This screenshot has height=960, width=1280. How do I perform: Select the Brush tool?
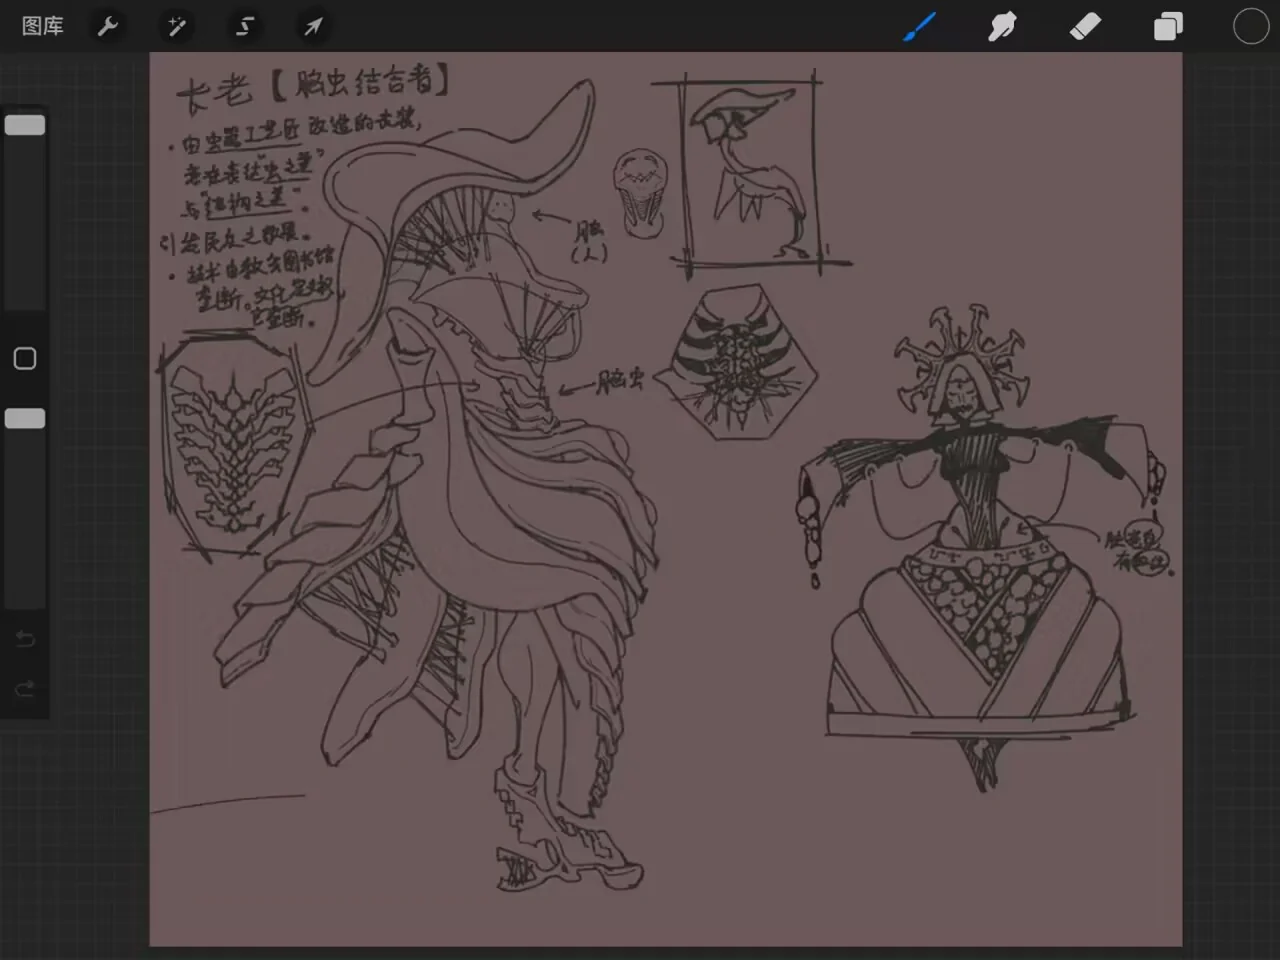(919, 27)
